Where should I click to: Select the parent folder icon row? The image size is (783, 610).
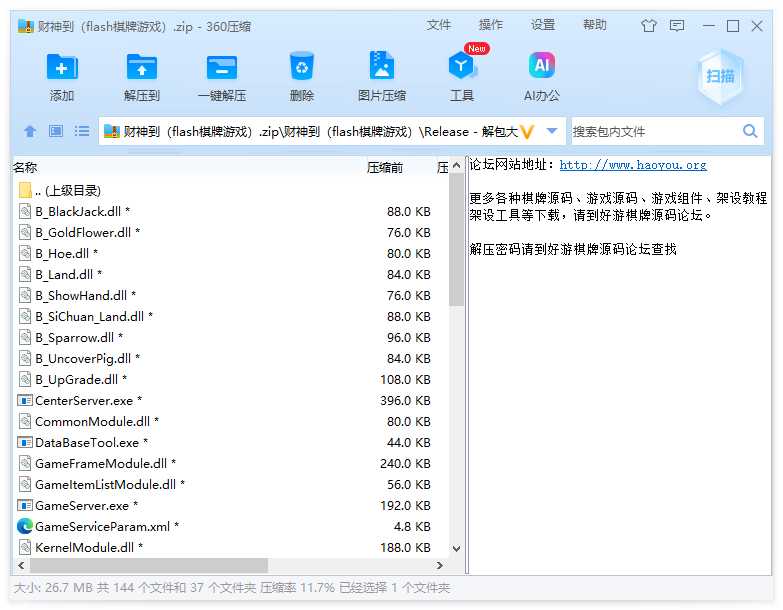click(x=25, y=190)
